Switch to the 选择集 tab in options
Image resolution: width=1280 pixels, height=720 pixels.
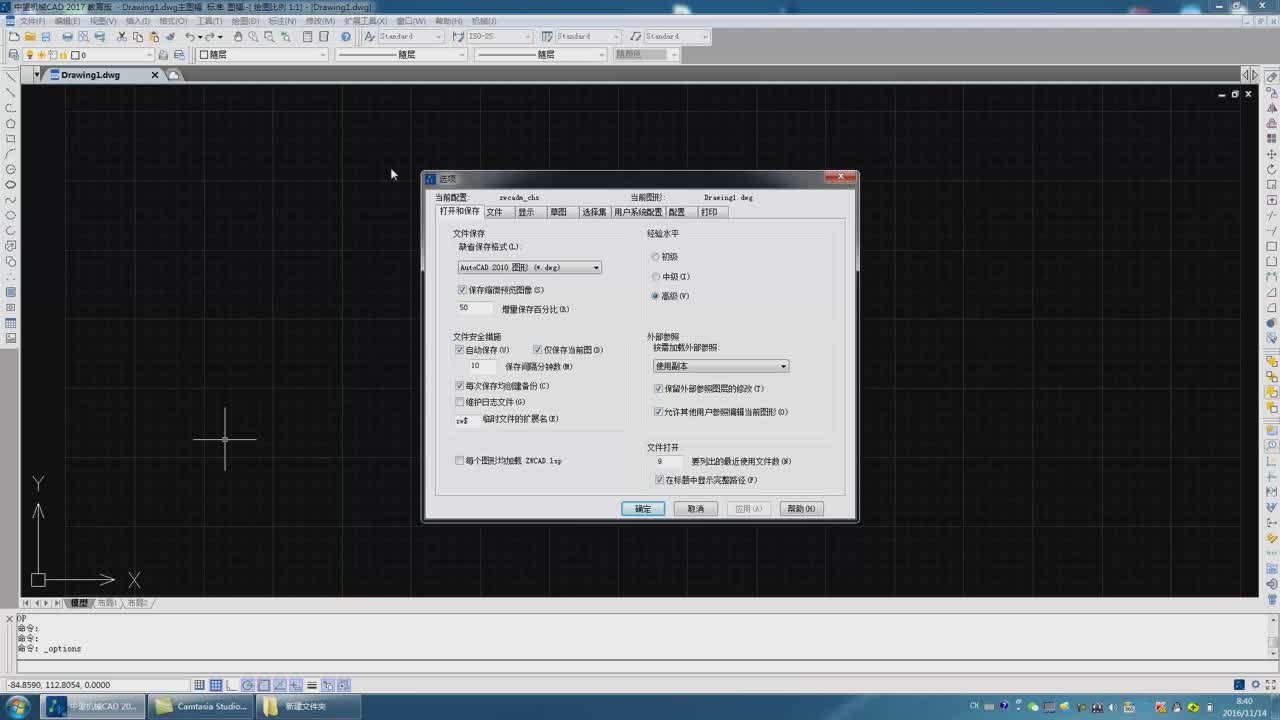click(595, 212)
